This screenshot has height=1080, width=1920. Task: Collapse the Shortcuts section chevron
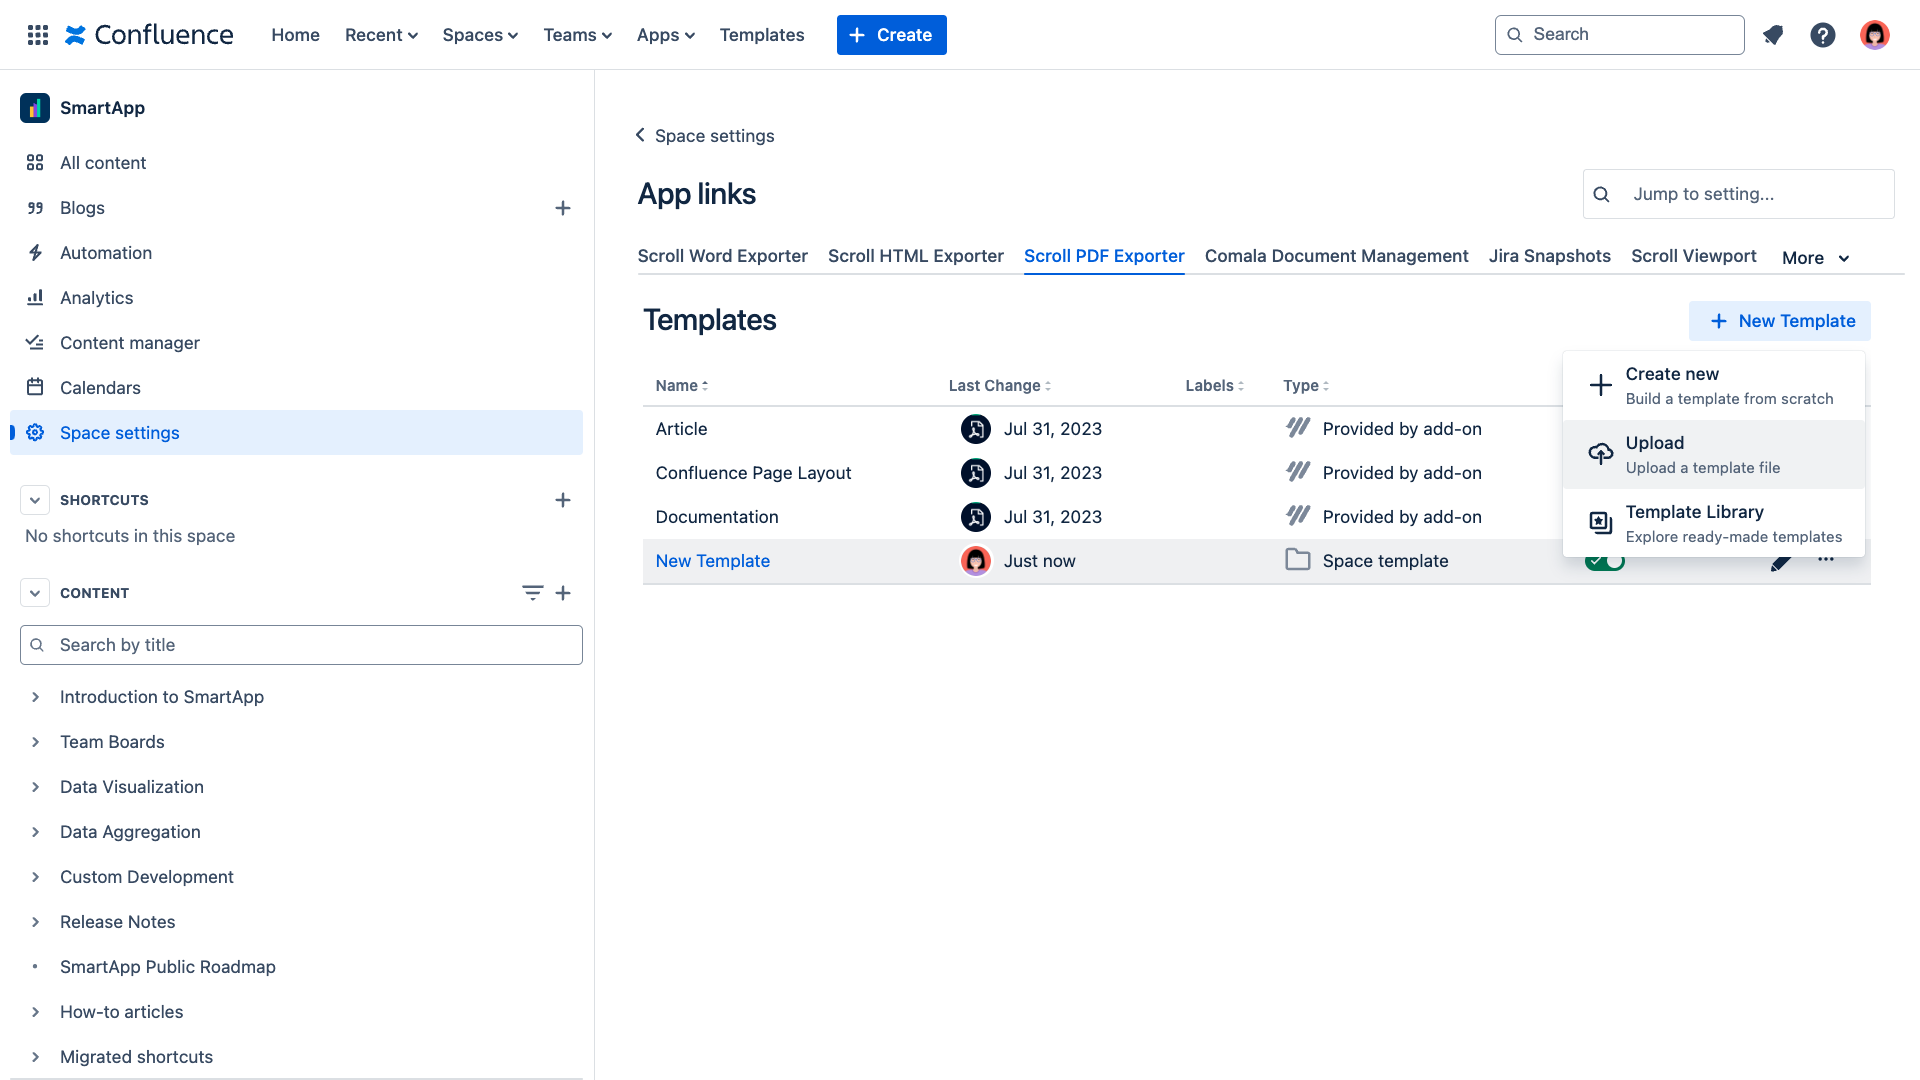point(35,500)
